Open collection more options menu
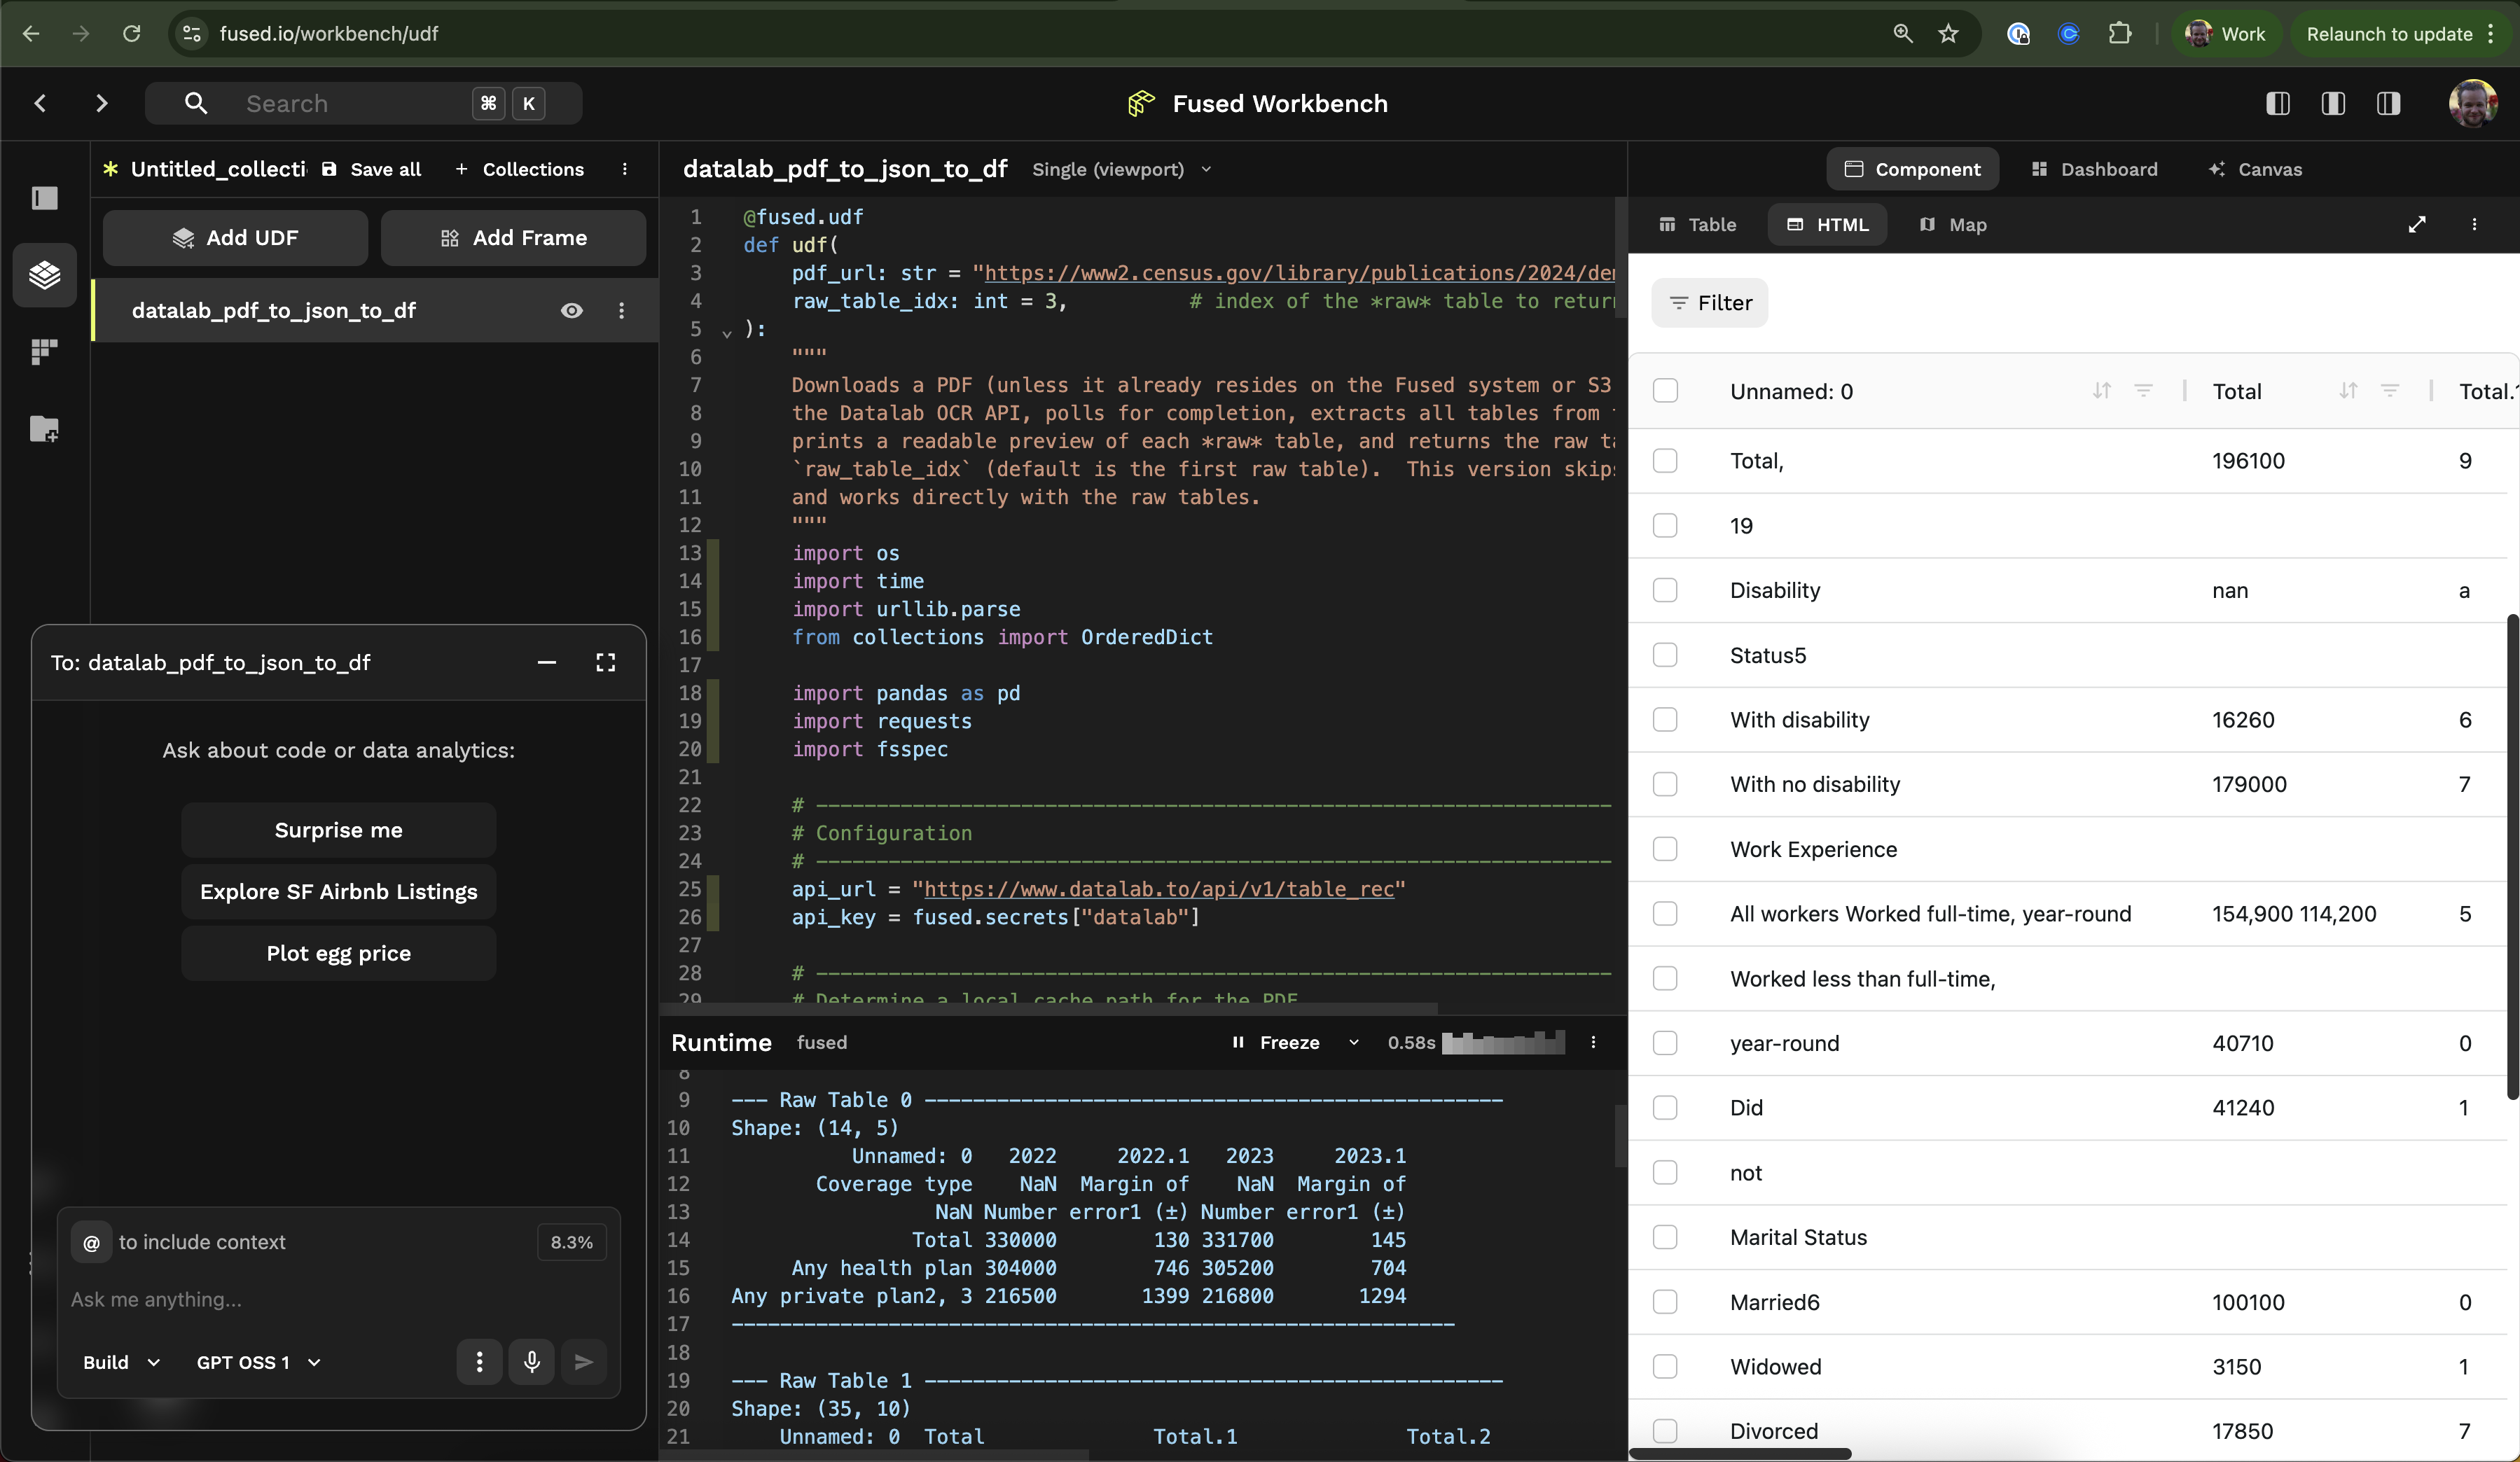This screenshot has width=2520, height=1462. [625, 169]
